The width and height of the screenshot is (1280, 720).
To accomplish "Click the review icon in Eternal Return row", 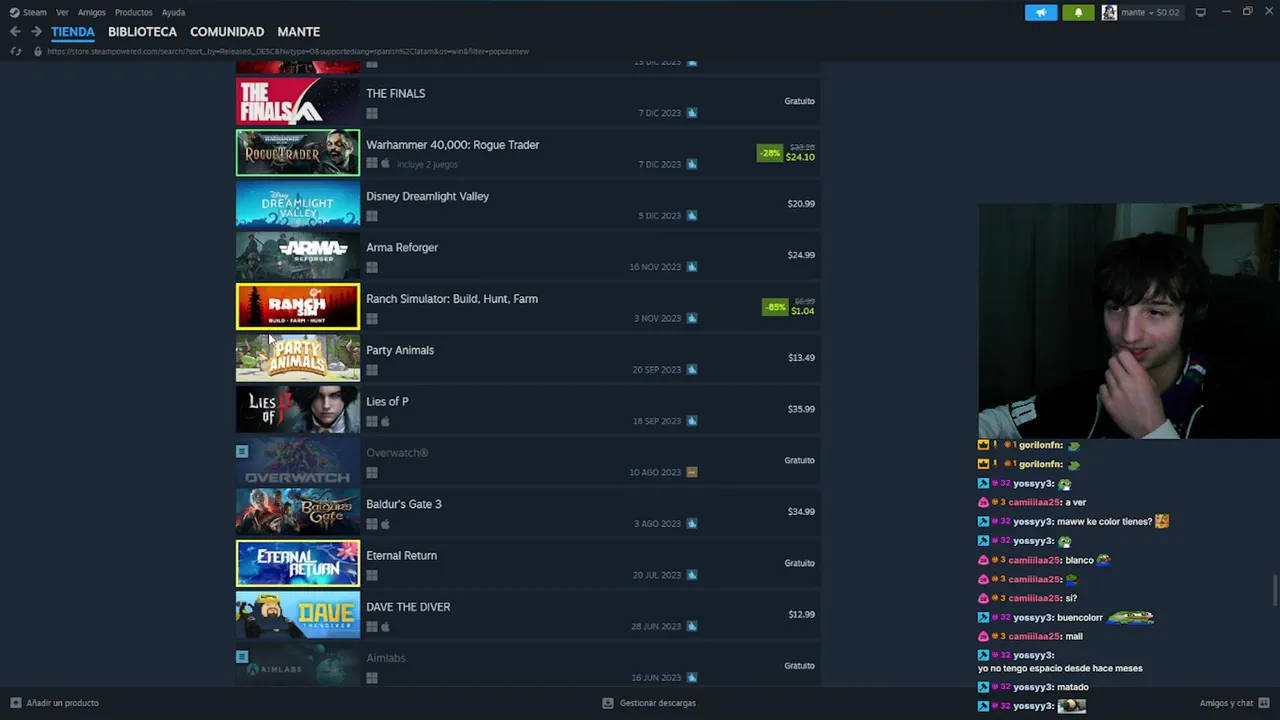I will pyautogui.click(x=692, y=575).
